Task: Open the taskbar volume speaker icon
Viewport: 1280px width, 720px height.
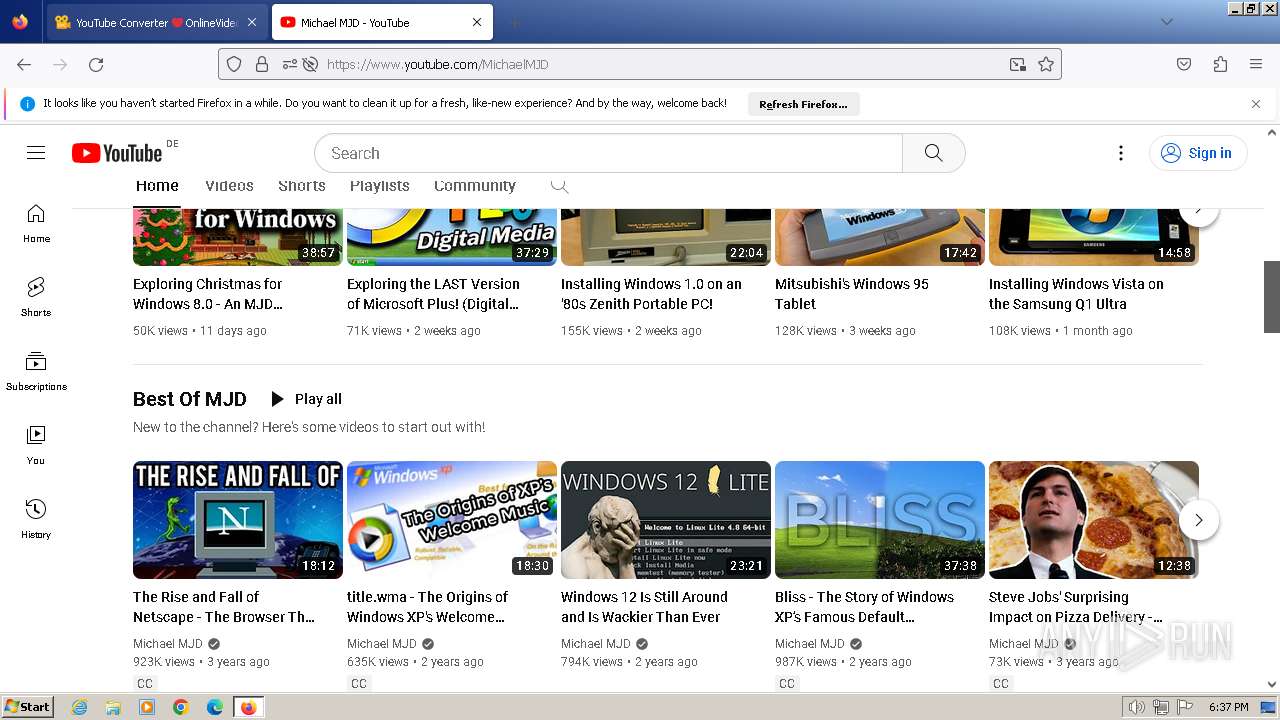Action: [1137, 707]
